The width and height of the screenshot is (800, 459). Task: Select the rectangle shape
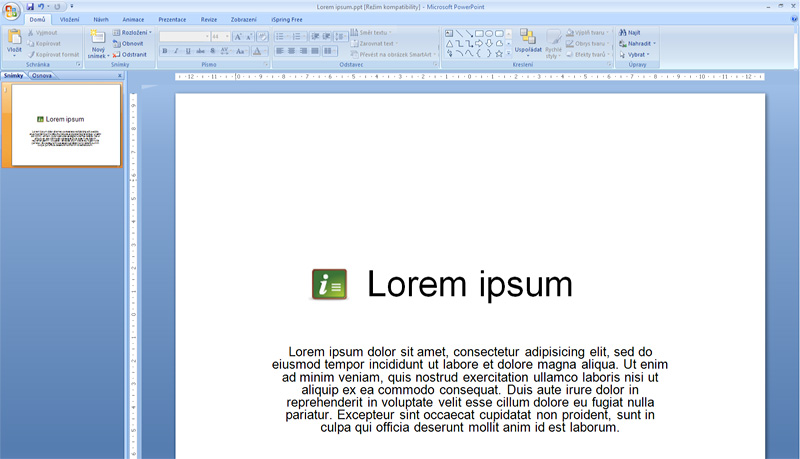click(x=479, y=33)
